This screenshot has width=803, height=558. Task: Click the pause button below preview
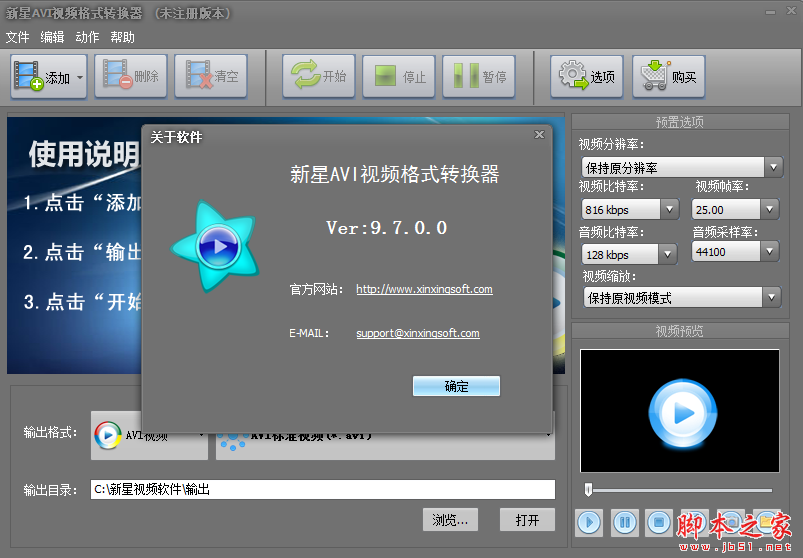[x=624, y=523]
